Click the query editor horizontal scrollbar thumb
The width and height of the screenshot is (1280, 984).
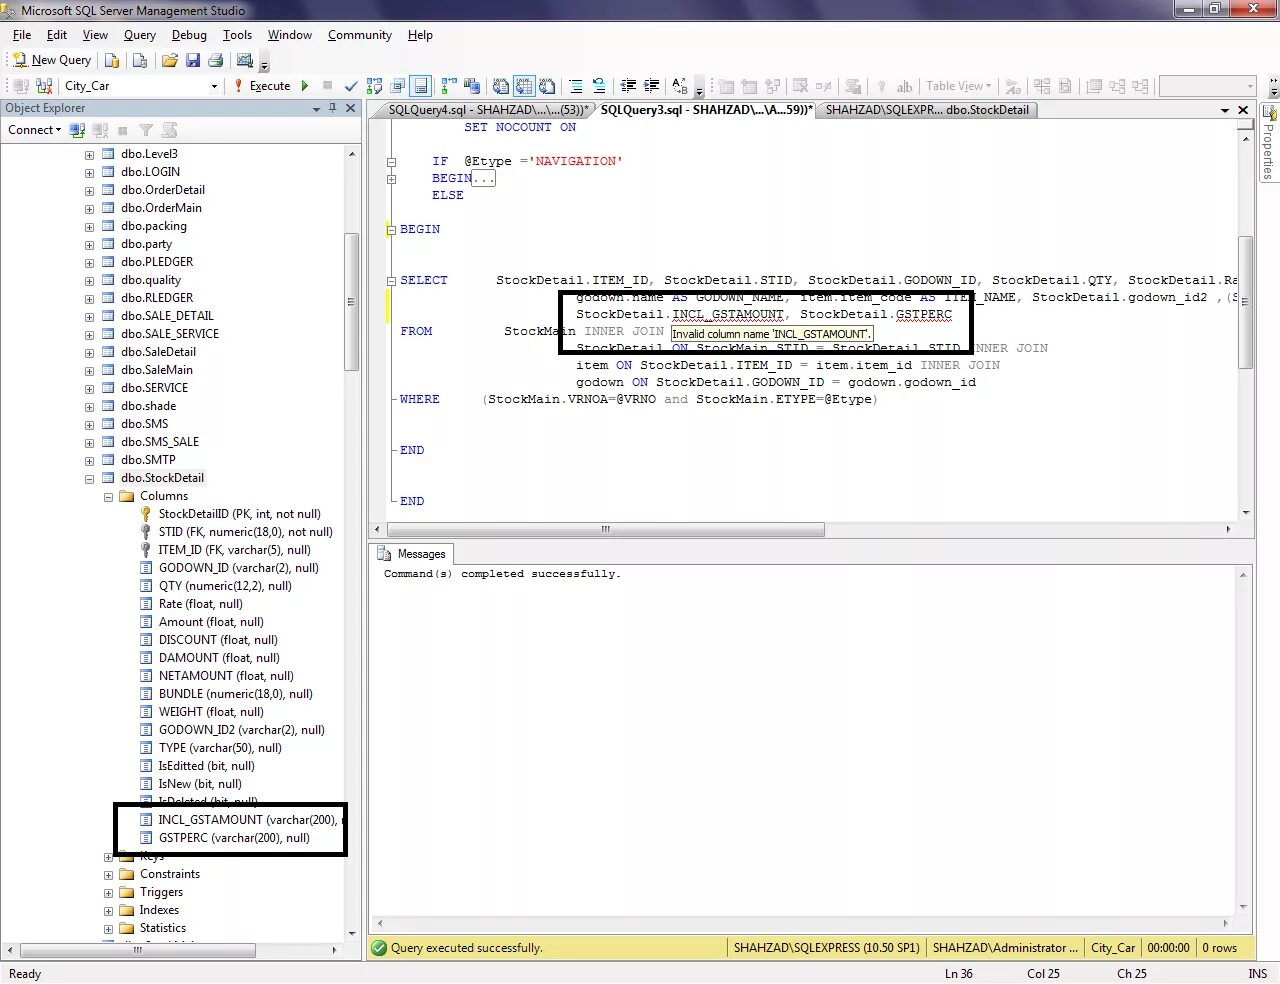tap(605, 529)
